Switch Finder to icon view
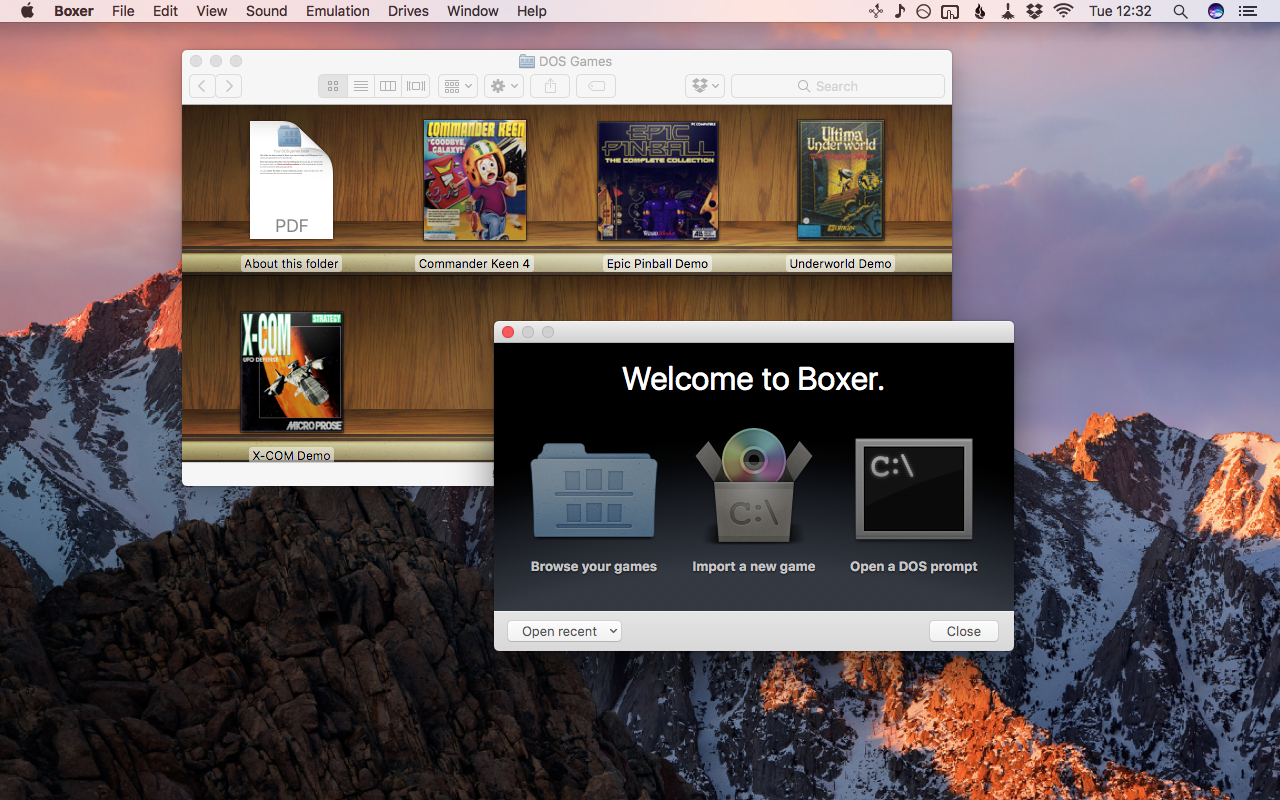This screenshot has height=800, width=1280. (333, 86)
